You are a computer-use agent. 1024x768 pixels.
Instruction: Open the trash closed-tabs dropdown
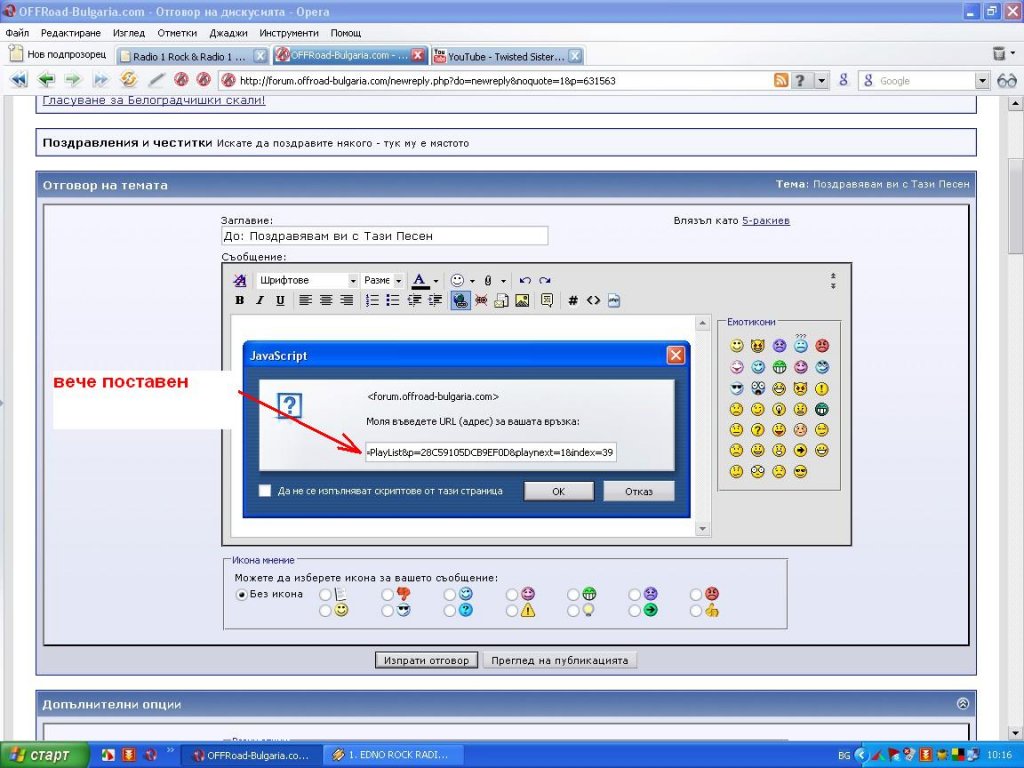tap(1013, 54)
